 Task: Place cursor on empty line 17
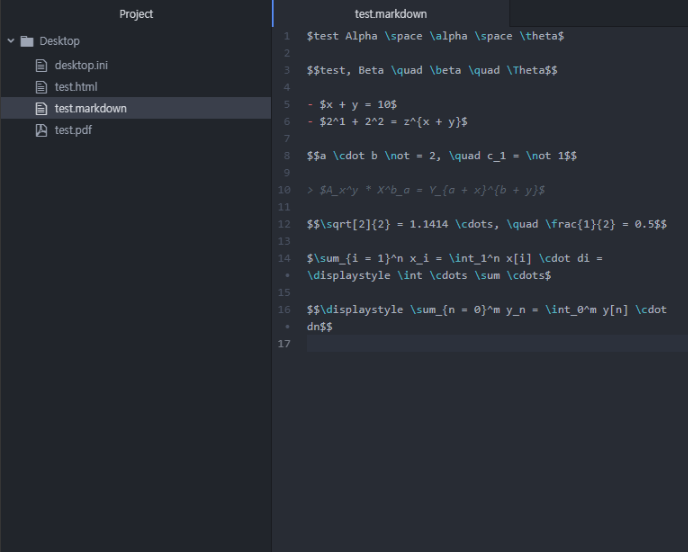(x=497, y=344)
